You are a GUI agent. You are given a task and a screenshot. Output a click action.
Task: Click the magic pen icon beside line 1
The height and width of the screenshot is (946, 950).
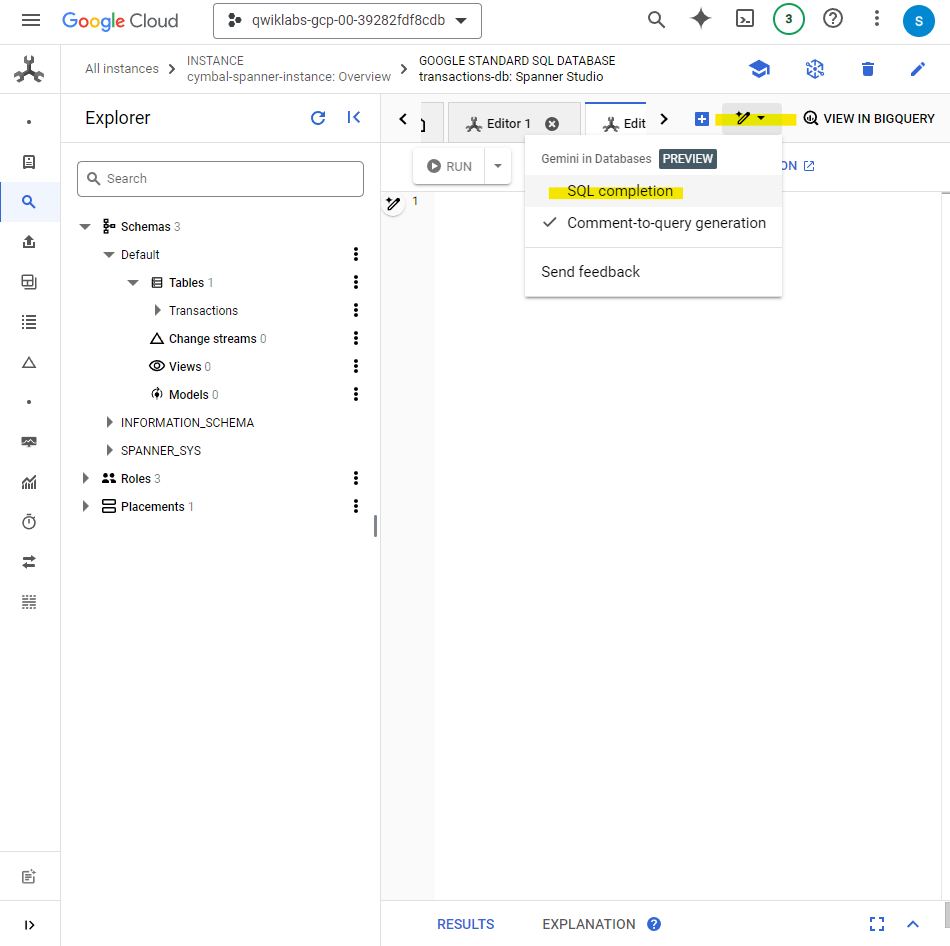coord(393,204)
